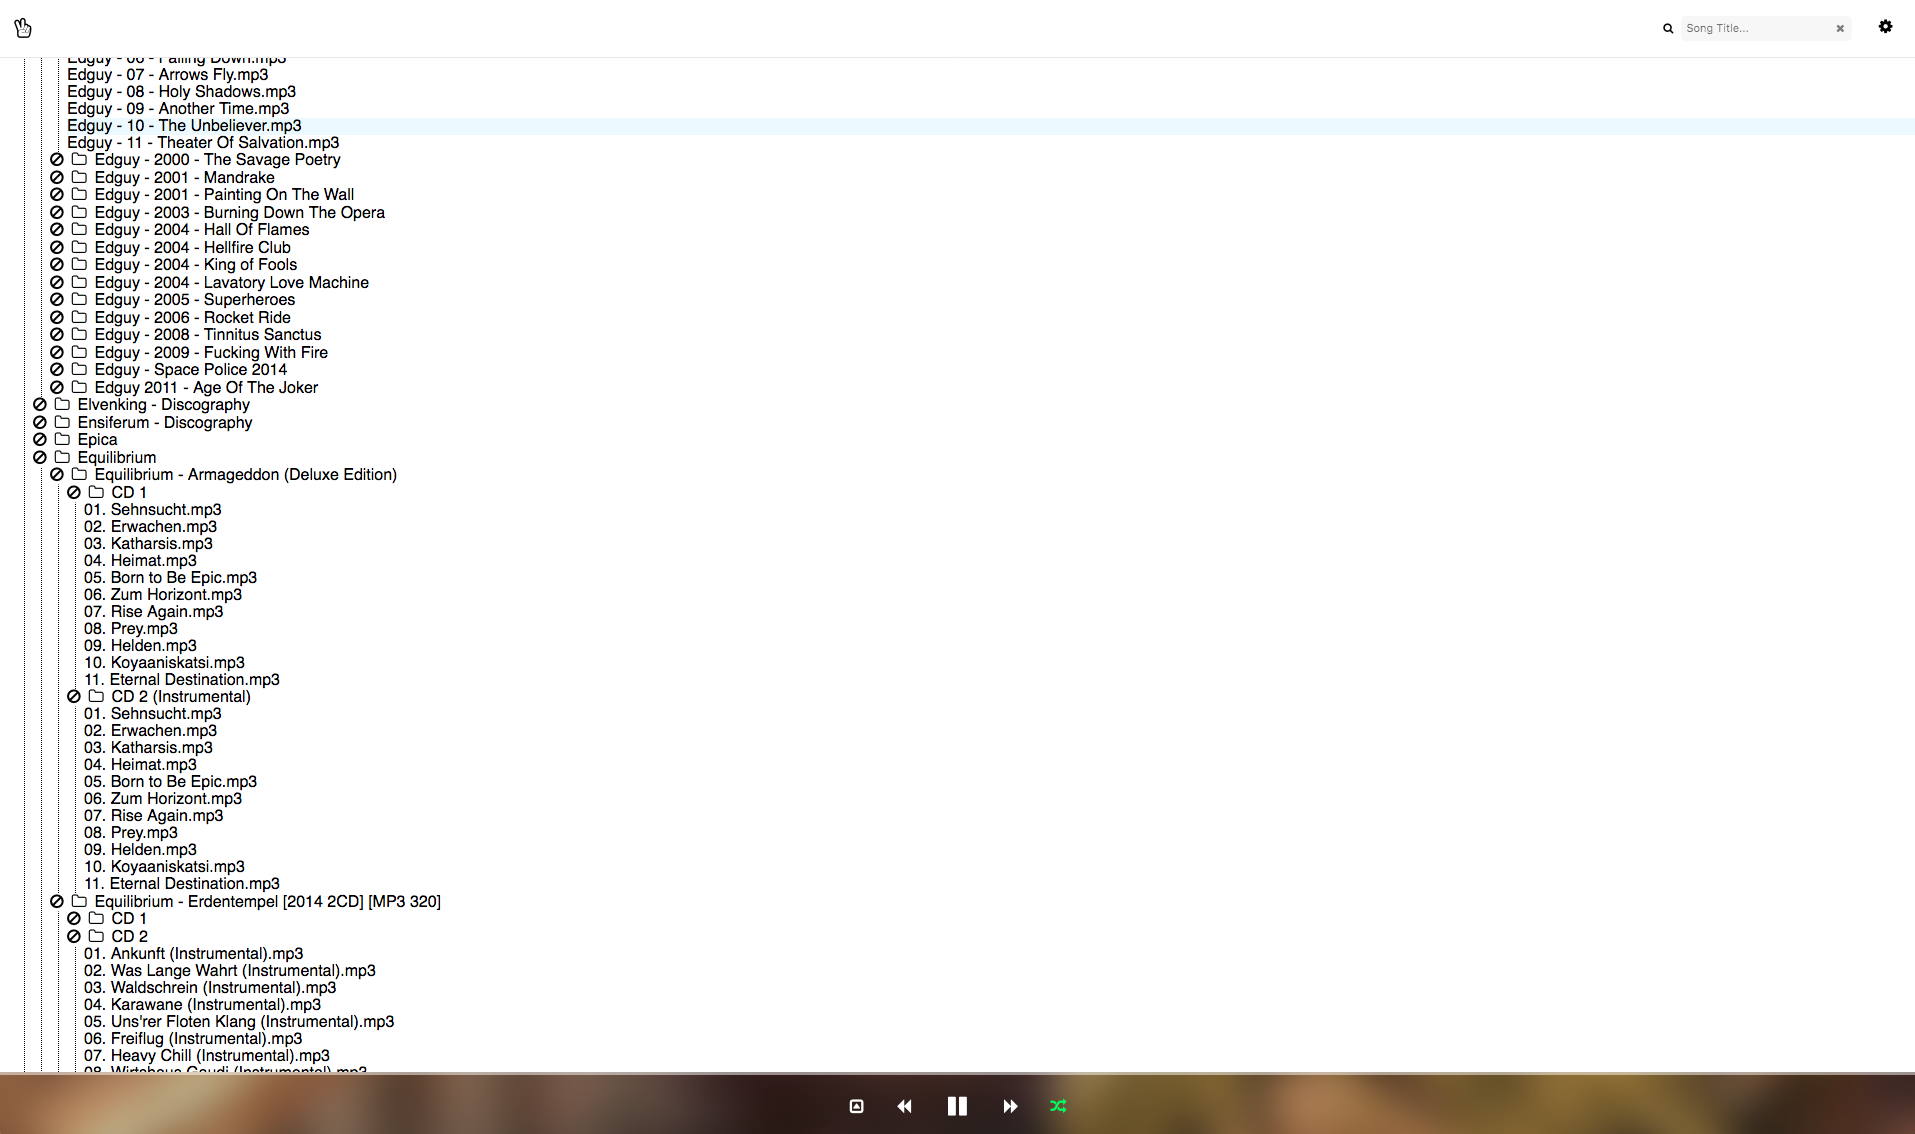Viewport: 1915px width, 1134px height.
Task: Collapse Equilibrium - Erdentempel [2014 2CD] folder
Action: 267,902
